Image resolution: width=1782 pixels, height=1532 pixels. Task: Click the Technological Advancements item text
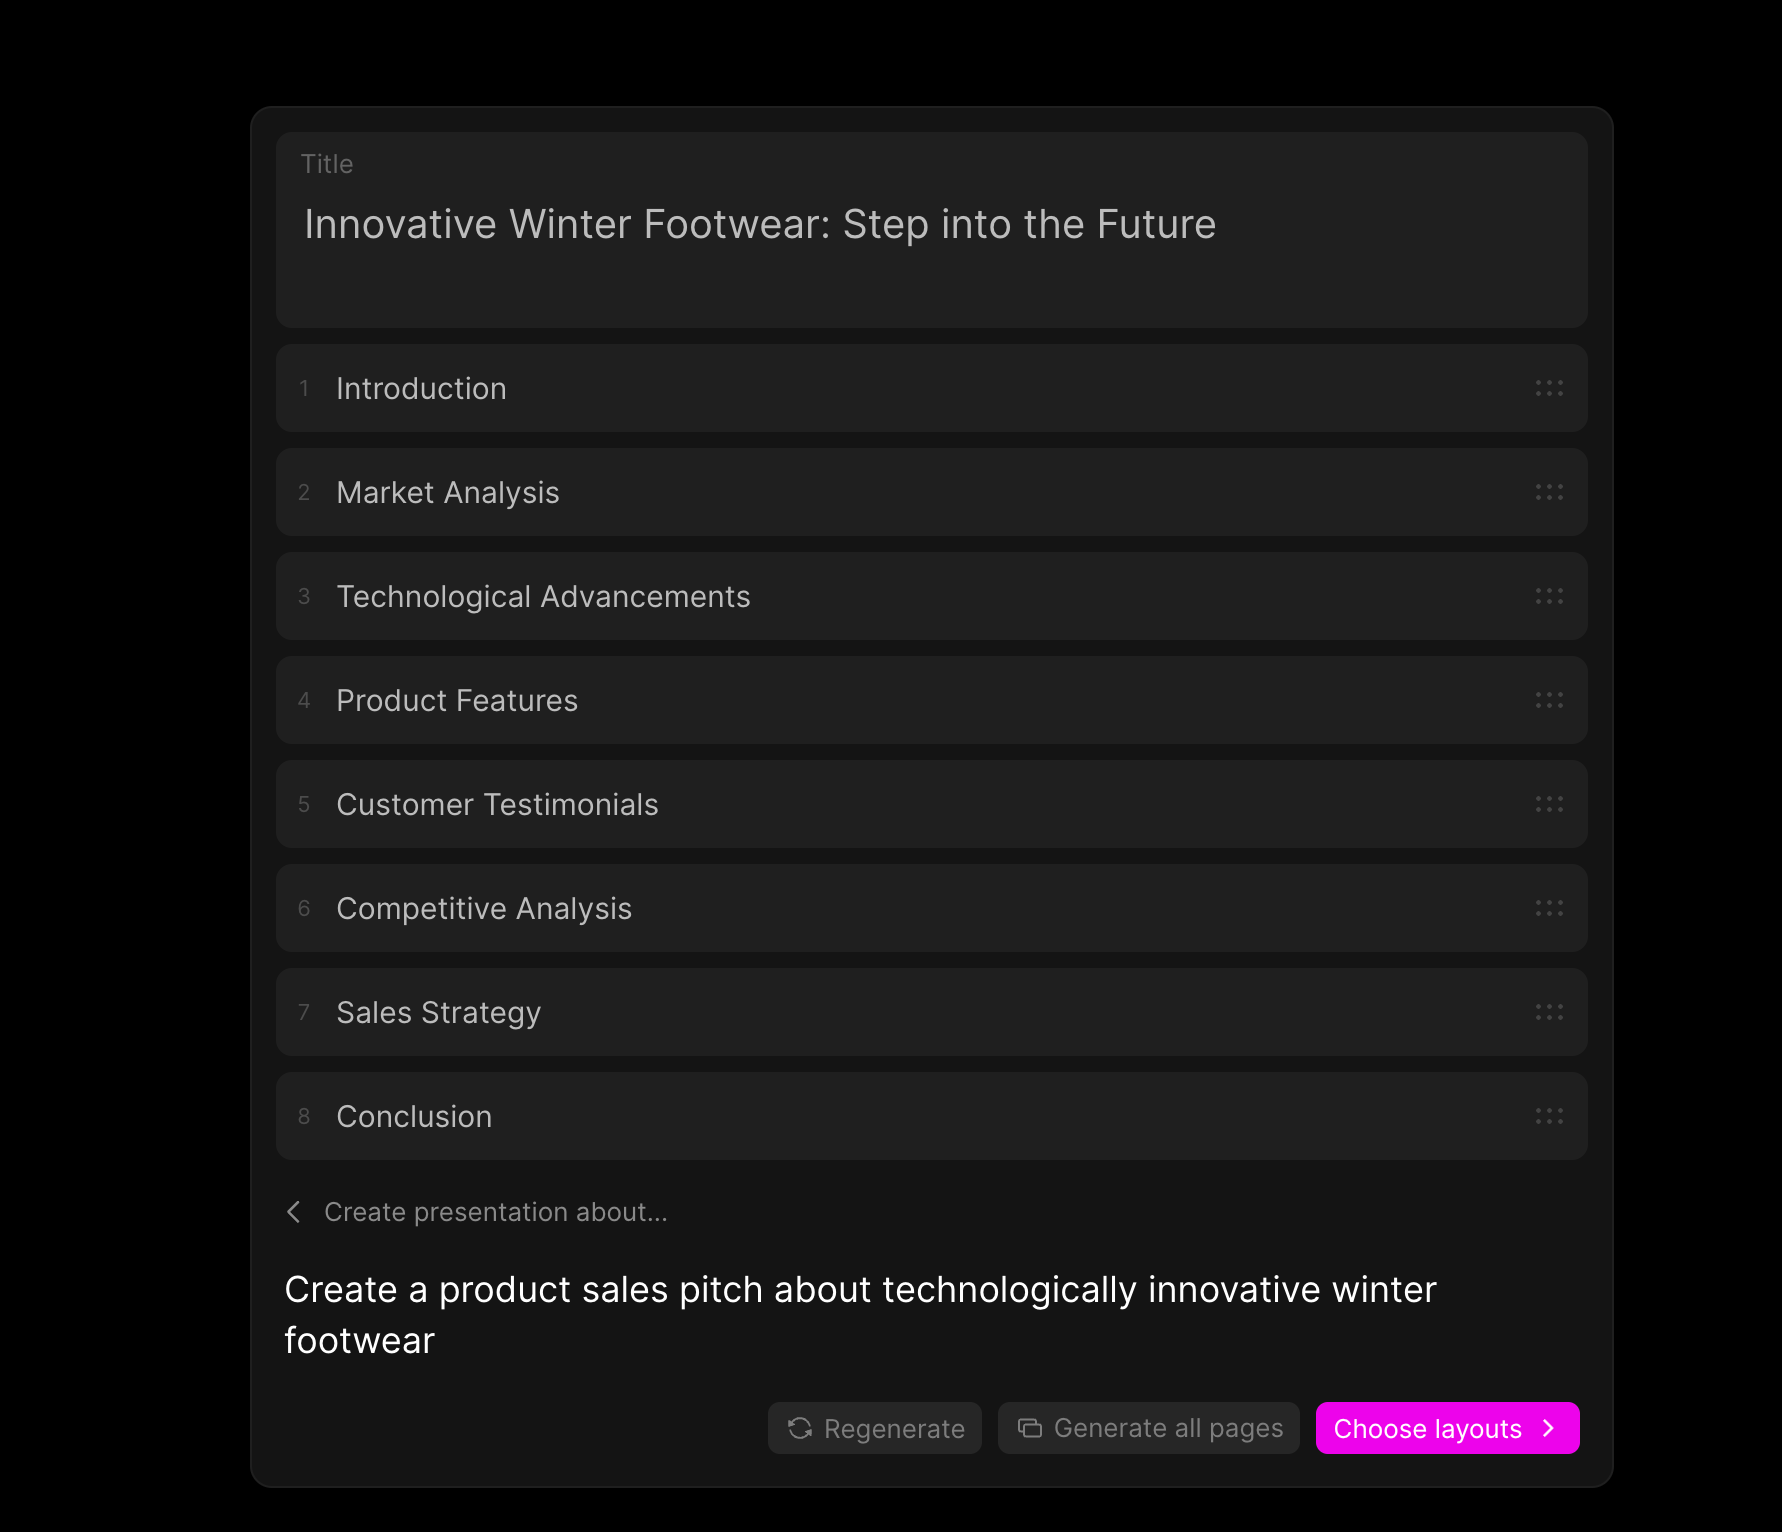click(x=543, y=596)
